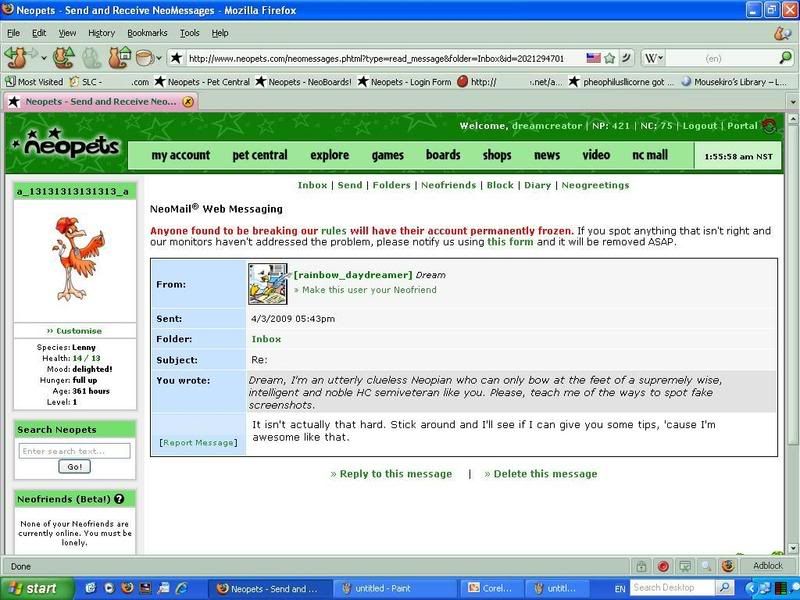Click Delete this message

click(x=541, y=474)
